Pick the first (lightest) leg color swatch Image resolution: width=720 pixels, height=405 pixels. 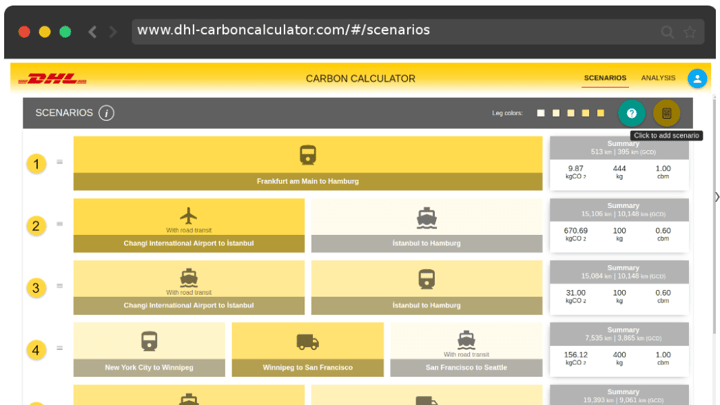point(541,113)
